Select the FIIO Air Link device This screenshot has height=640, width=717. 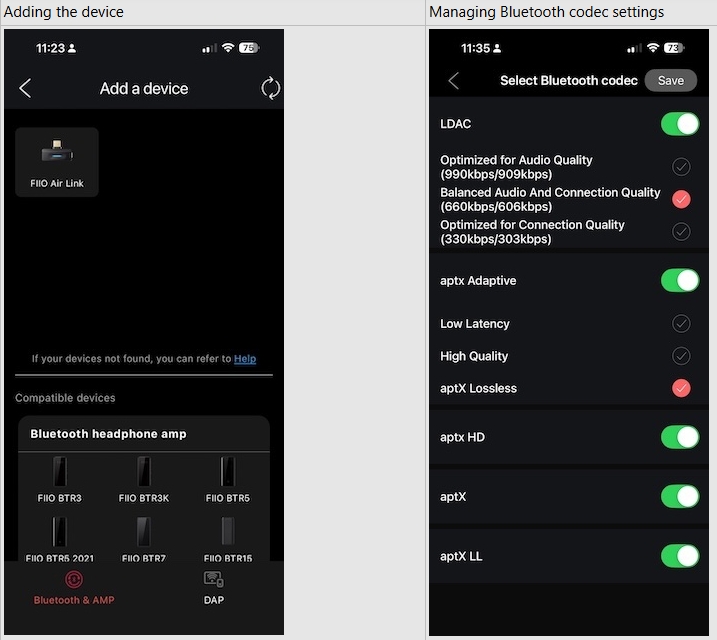click(57, 161)
